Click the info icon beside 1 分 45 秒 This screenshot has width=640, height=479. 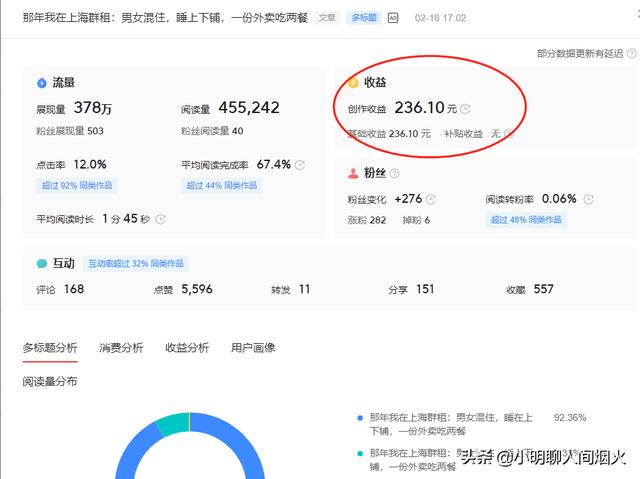click(x=160, y=219)
